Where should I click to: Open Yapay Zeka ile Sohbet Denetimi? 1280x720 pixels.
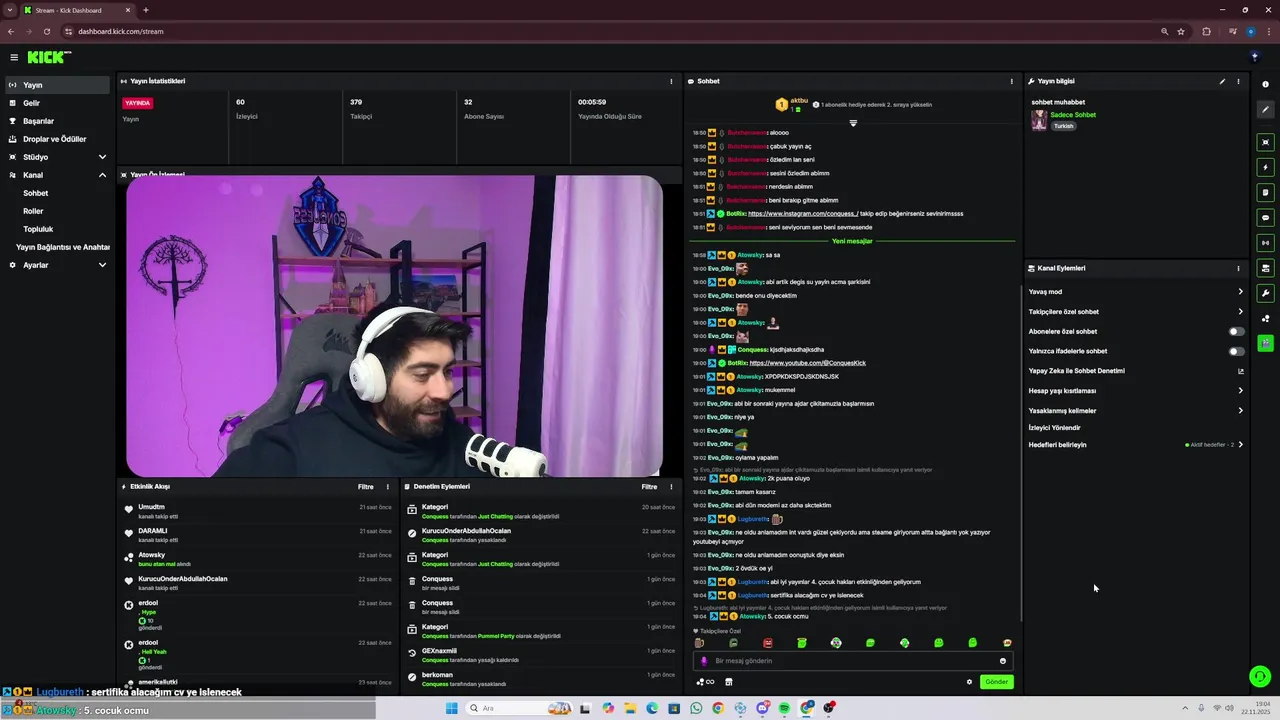click(x=1136, y=371)
